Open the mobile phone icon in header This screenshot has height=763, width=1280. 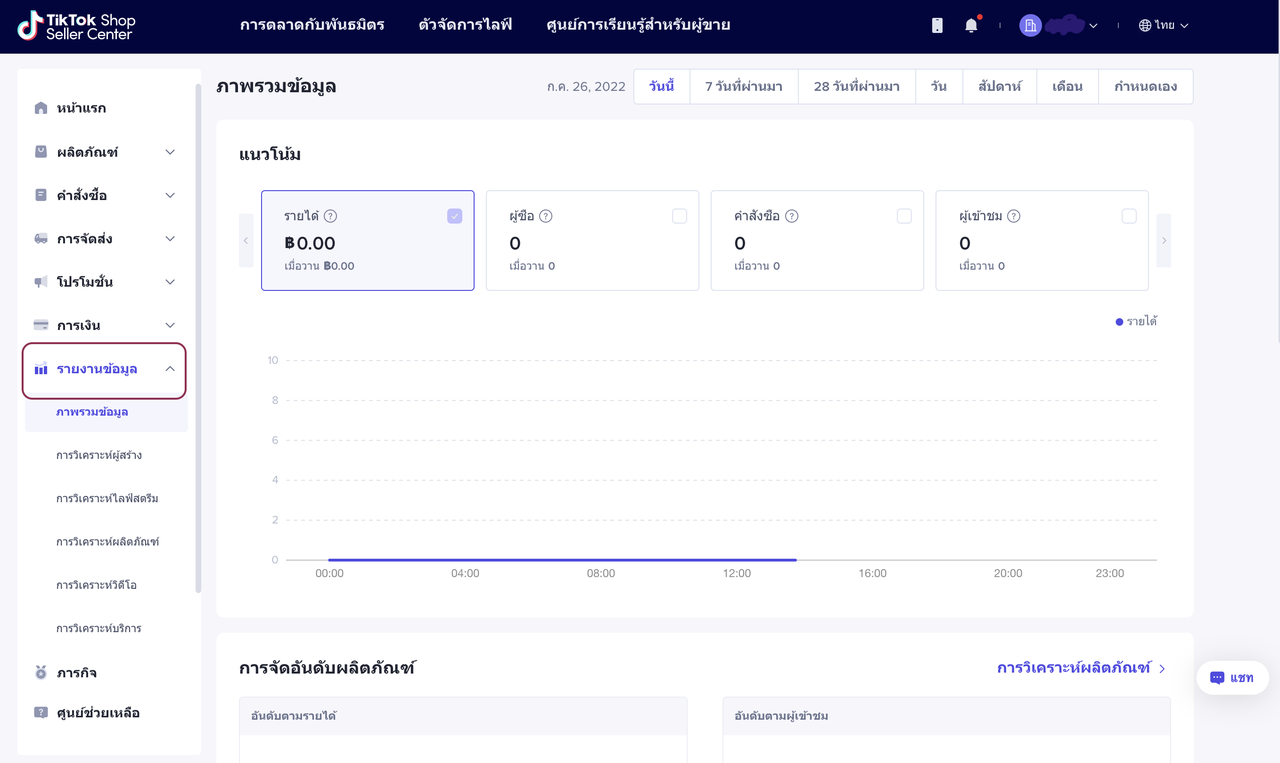coord(937,26)
